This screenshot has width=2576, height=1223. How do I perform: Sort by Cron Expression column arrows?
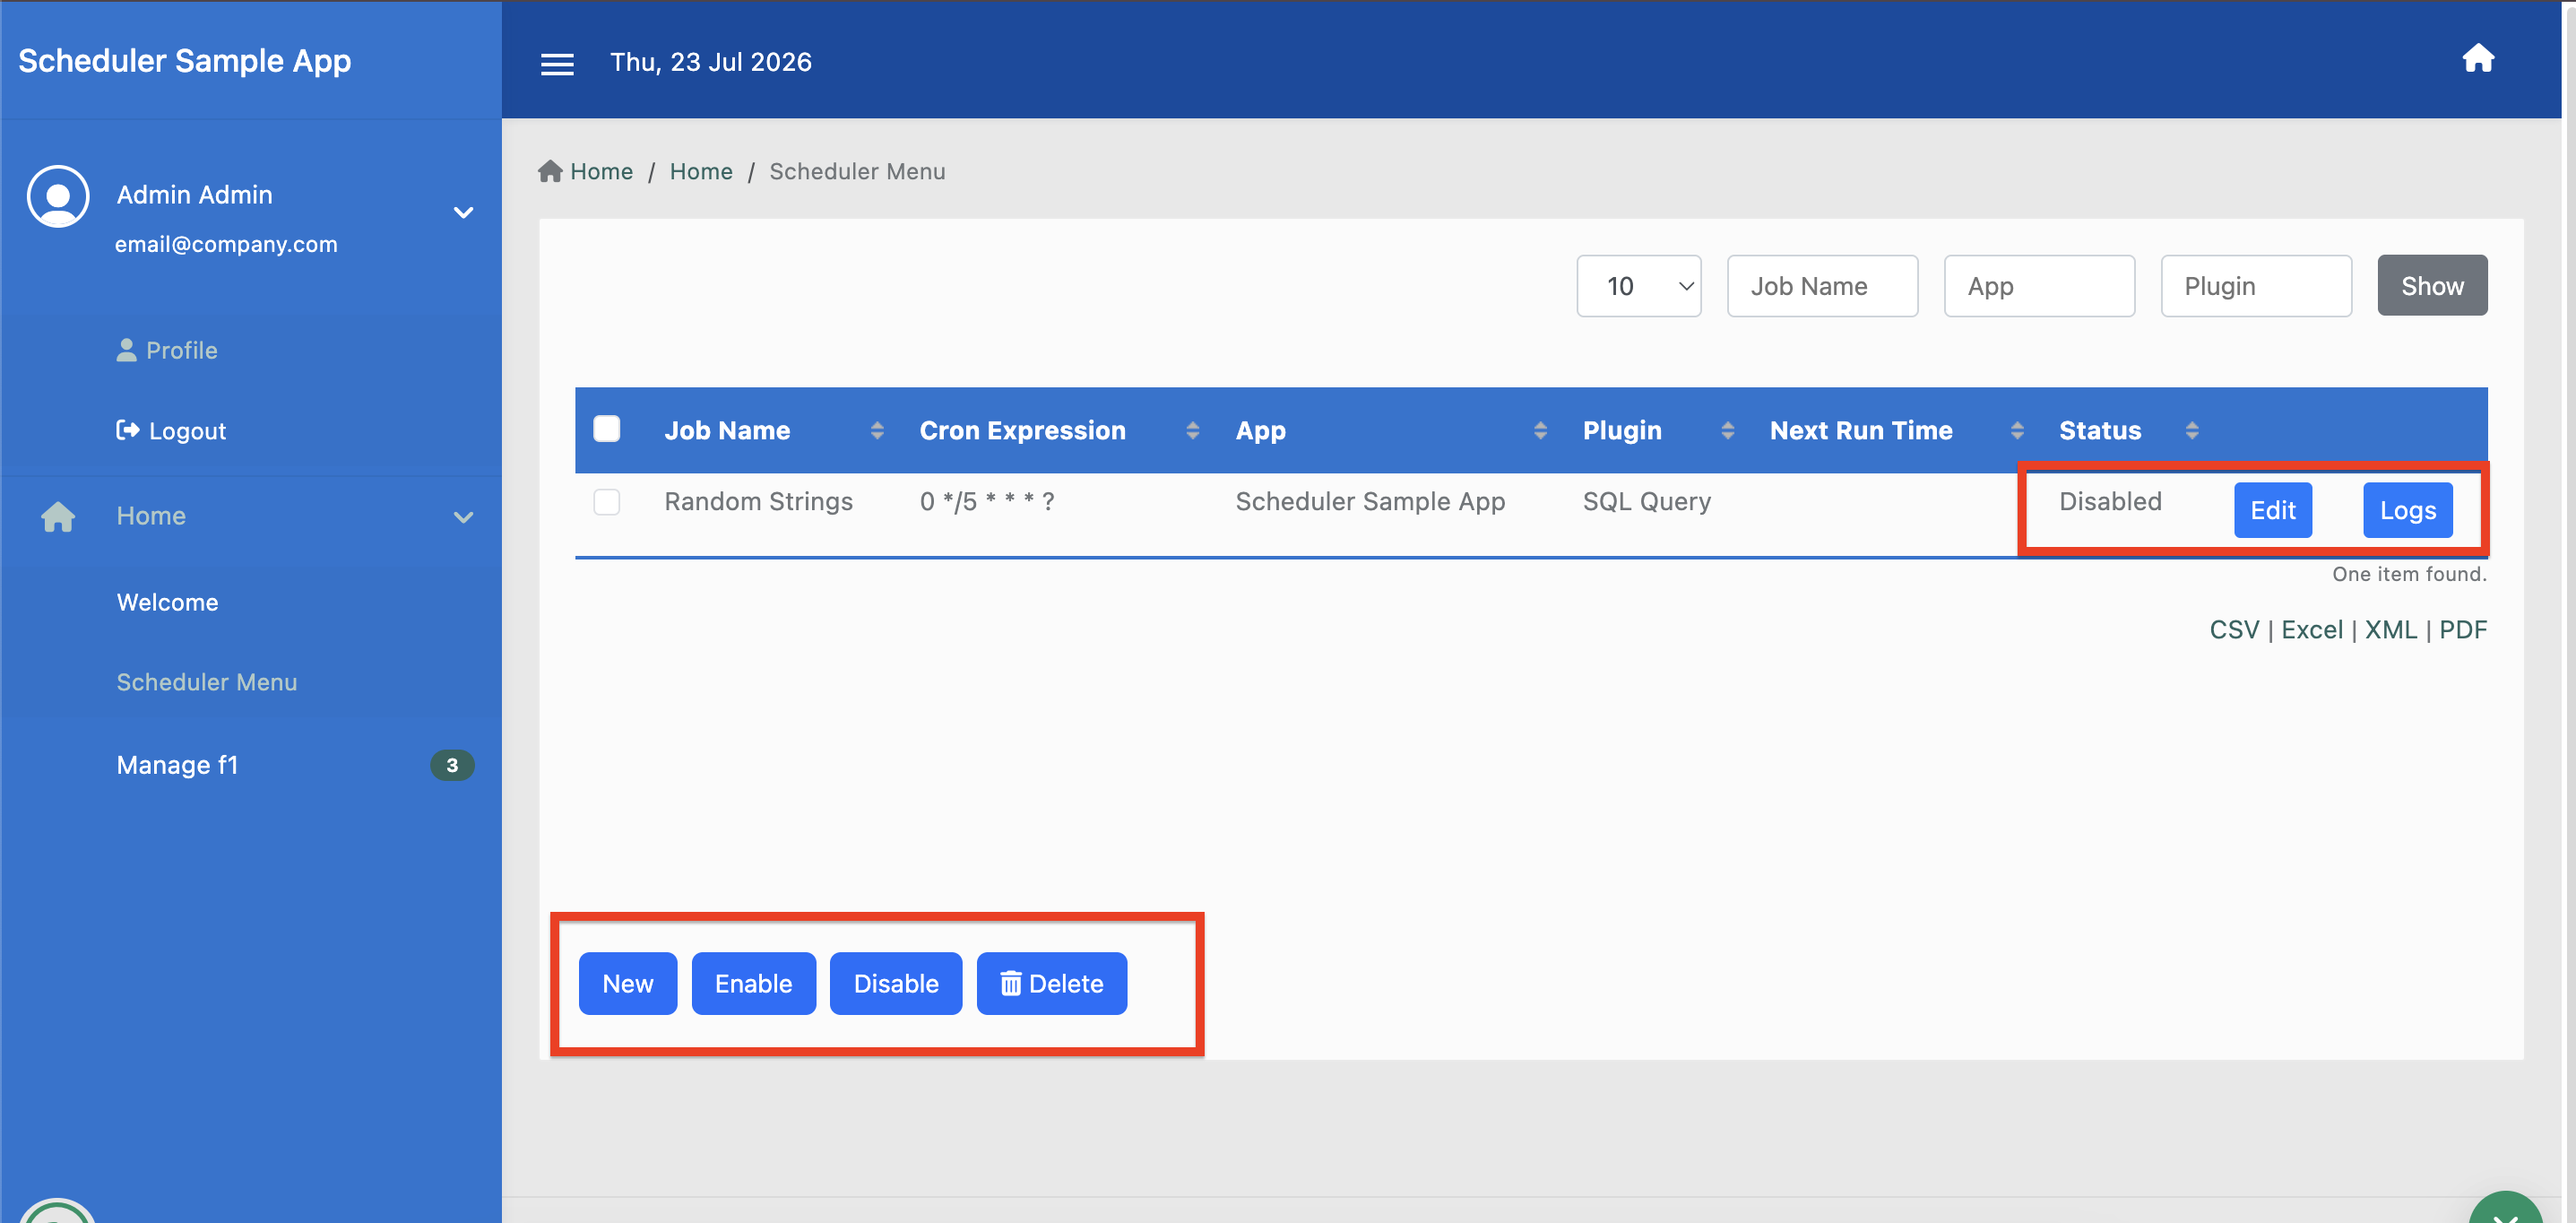[x=1192, y=431]
